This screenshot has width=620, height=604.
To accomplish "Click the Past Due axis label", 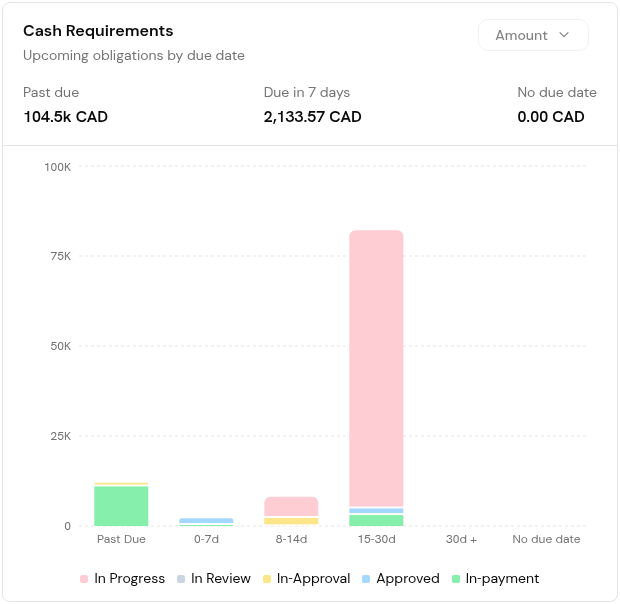I will click(121, 539).
